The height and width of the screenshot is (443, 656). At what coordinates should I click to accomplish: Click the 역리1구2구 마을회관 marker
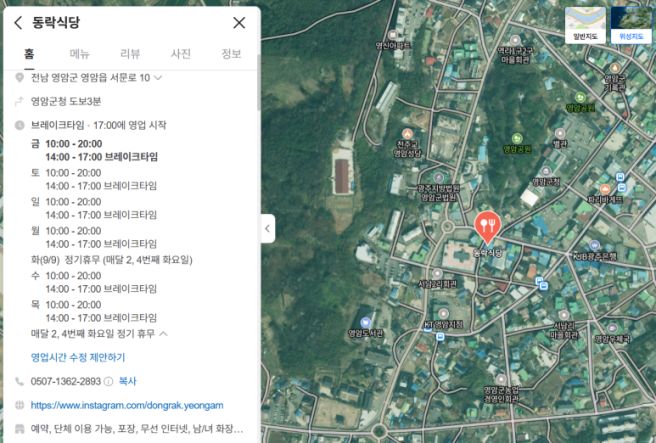click(x=515, y=41)
